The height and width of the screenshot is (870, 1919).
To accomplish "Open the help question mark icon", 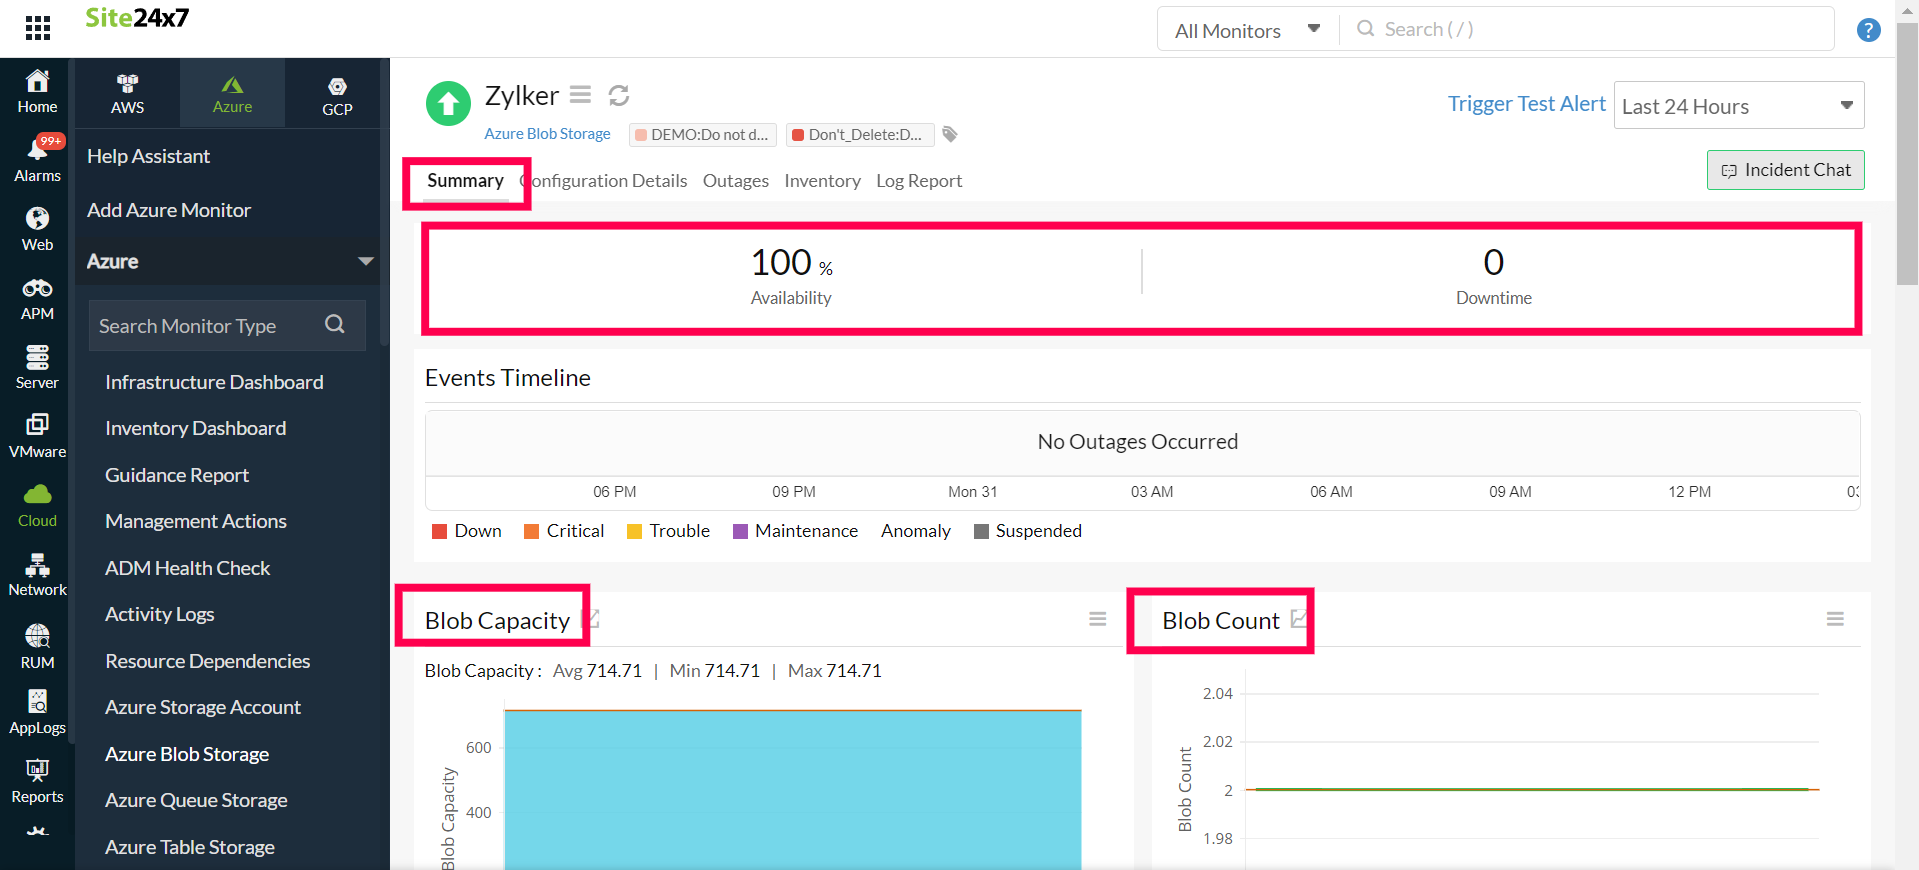I will tap(1868, 30).
